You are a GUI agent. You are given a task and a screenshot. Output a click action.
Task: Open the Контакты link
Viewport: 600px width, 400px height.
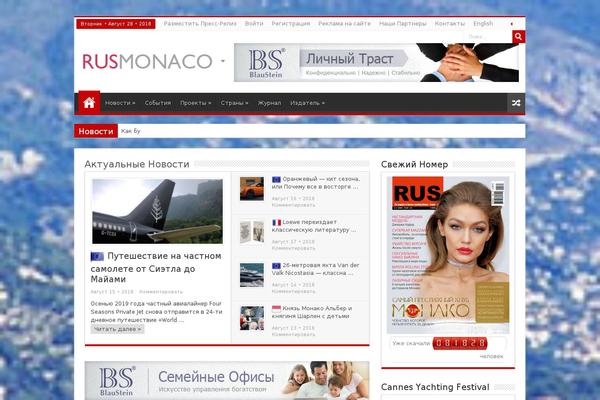[x=450, y=24]
